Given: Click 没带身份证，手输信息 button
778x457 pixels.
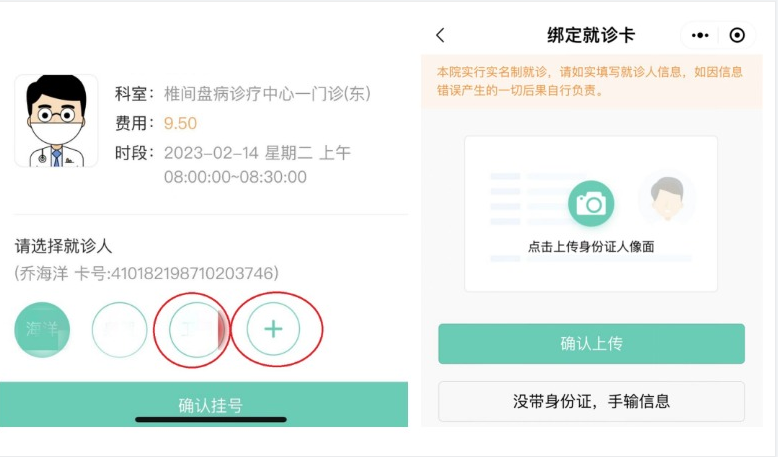Looking at the screenshot, I should (591, 401).
